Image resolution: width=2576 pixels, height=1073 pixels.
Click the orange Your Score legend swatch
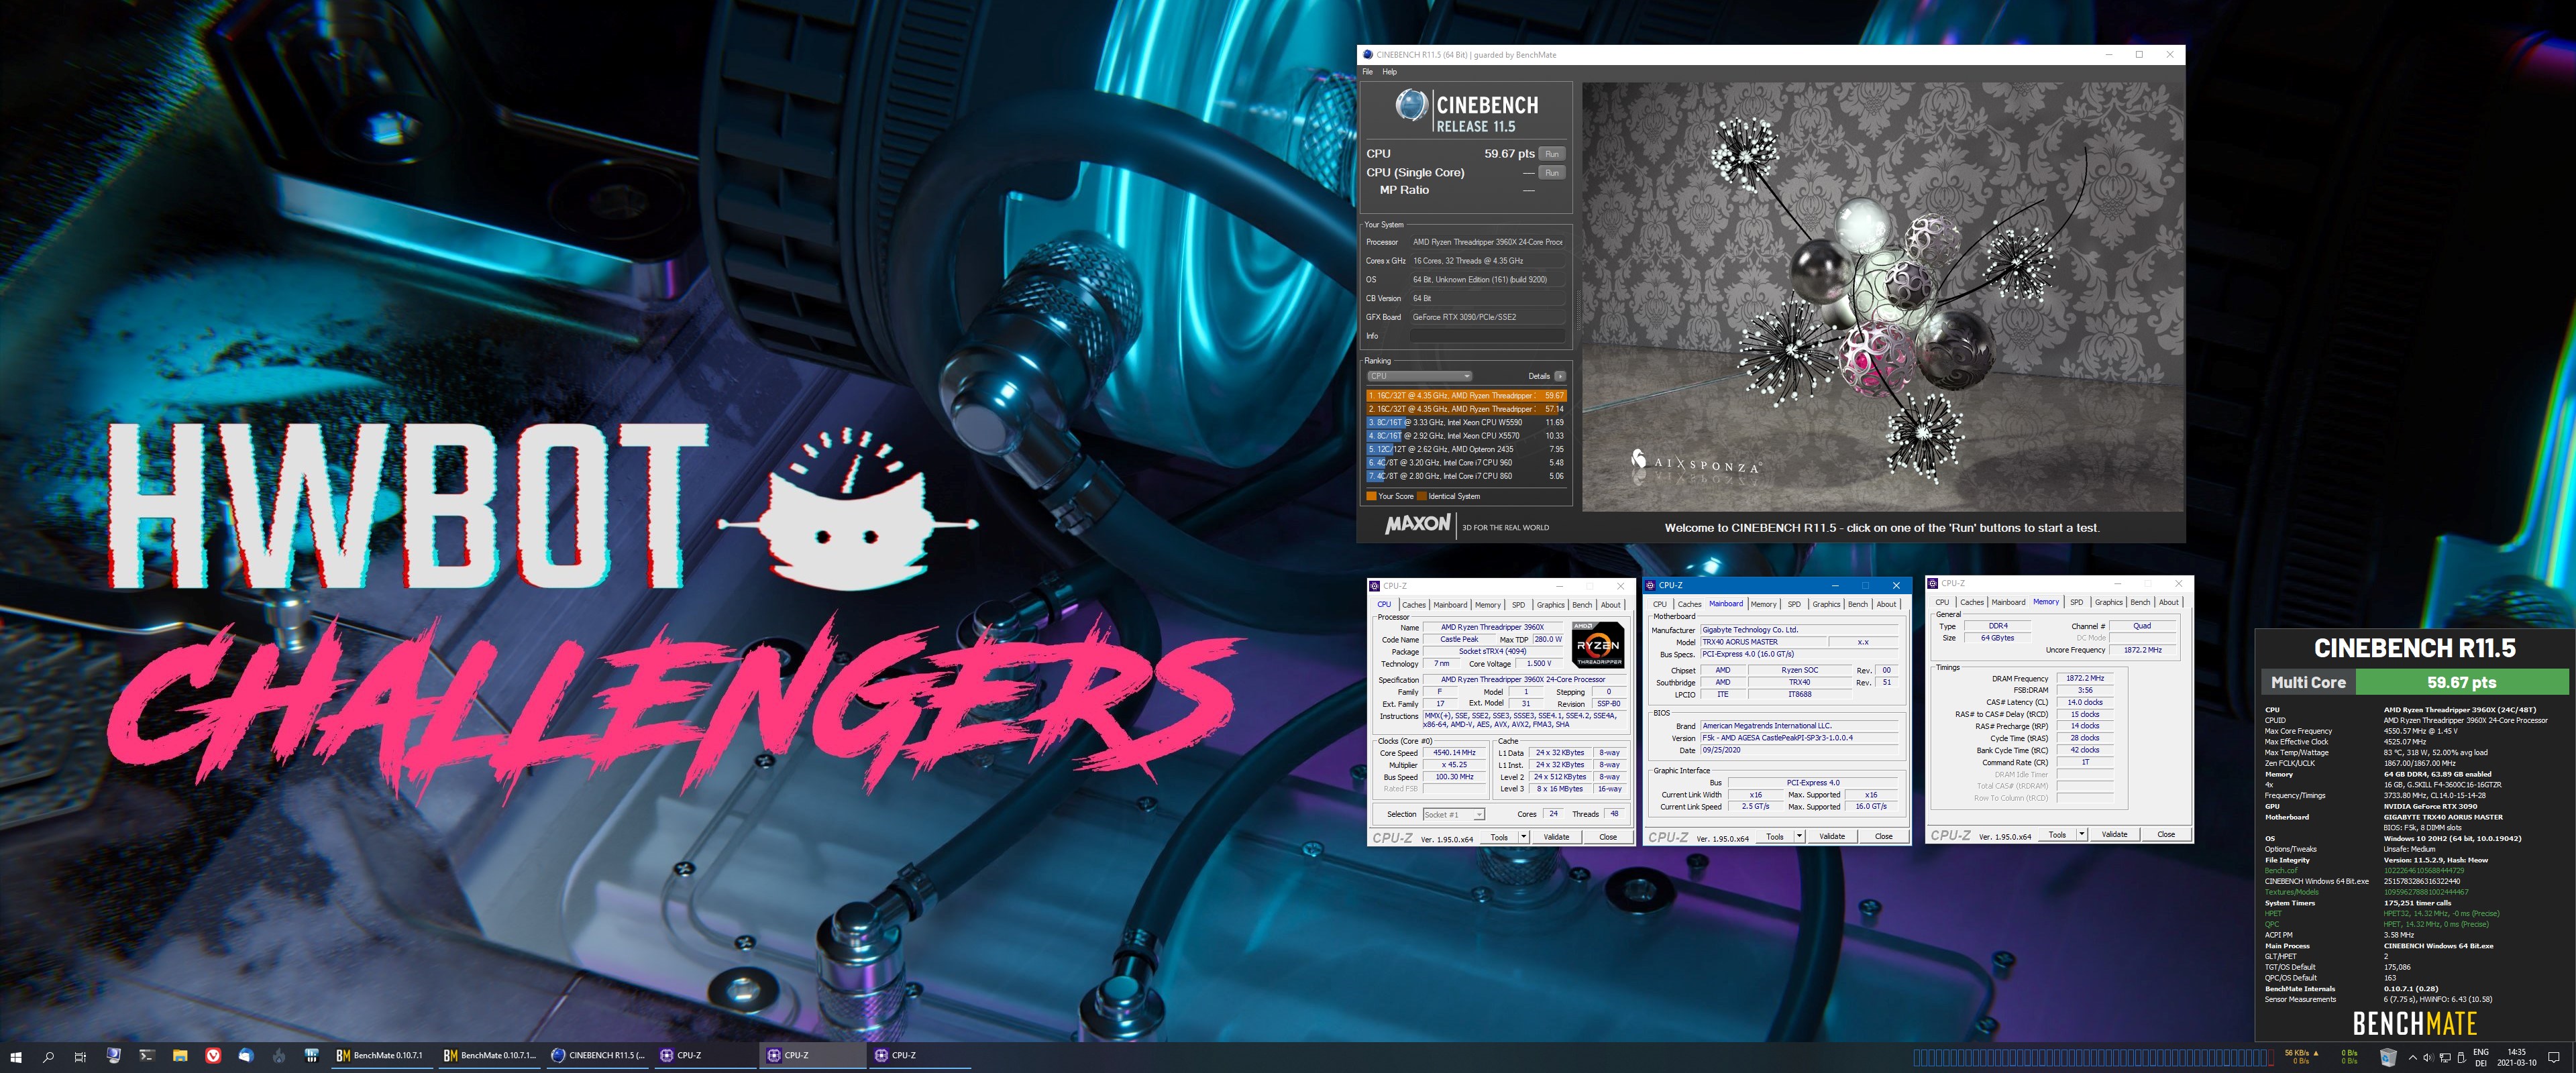point(1371,496)
